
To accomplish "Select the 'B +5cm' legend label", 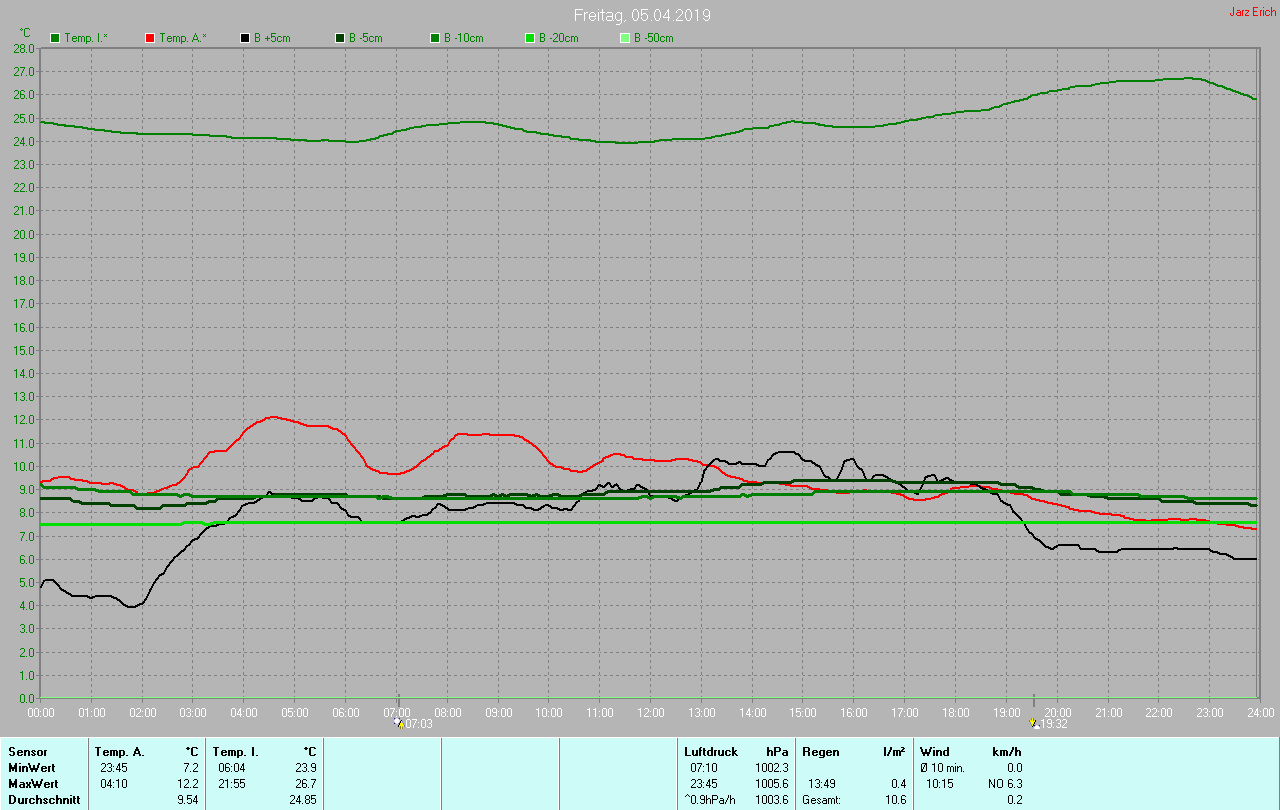I will (x=272, y=38).
